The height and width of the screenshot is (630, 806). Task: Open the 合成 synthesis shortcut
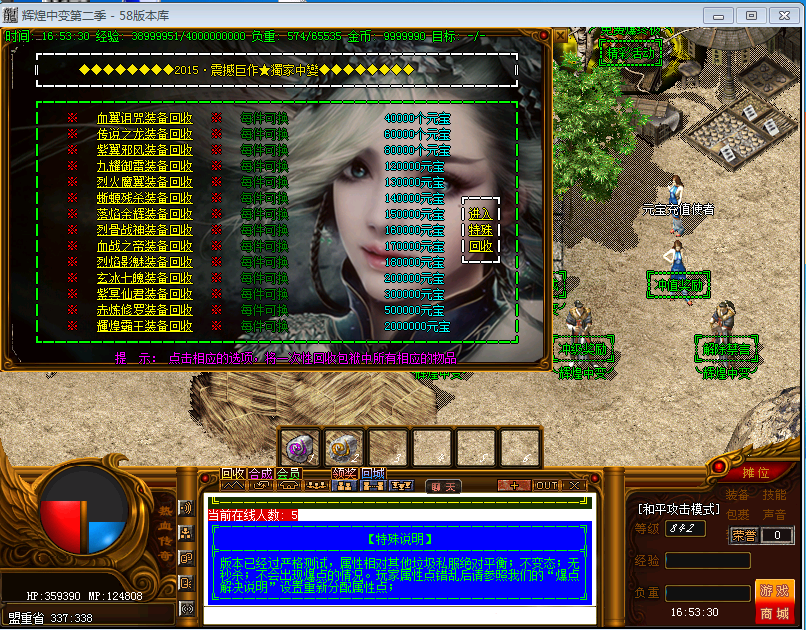[261, 474]
